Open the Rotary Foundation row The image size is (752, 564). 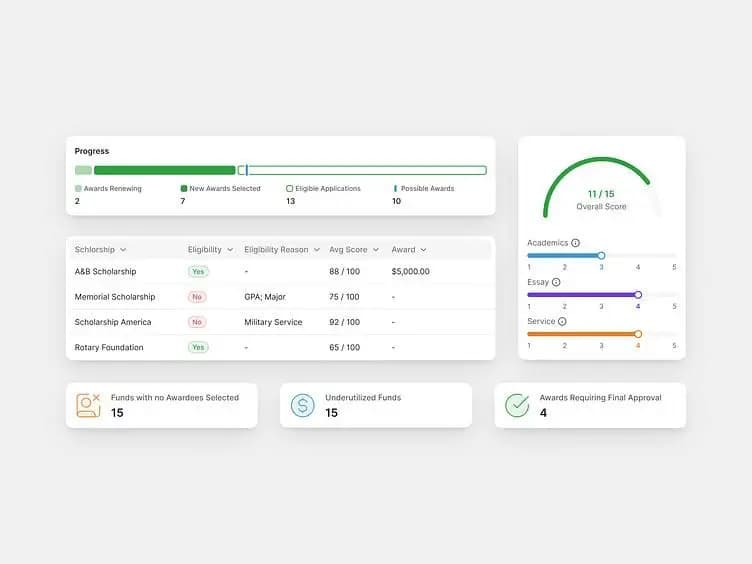pos(281,347)
